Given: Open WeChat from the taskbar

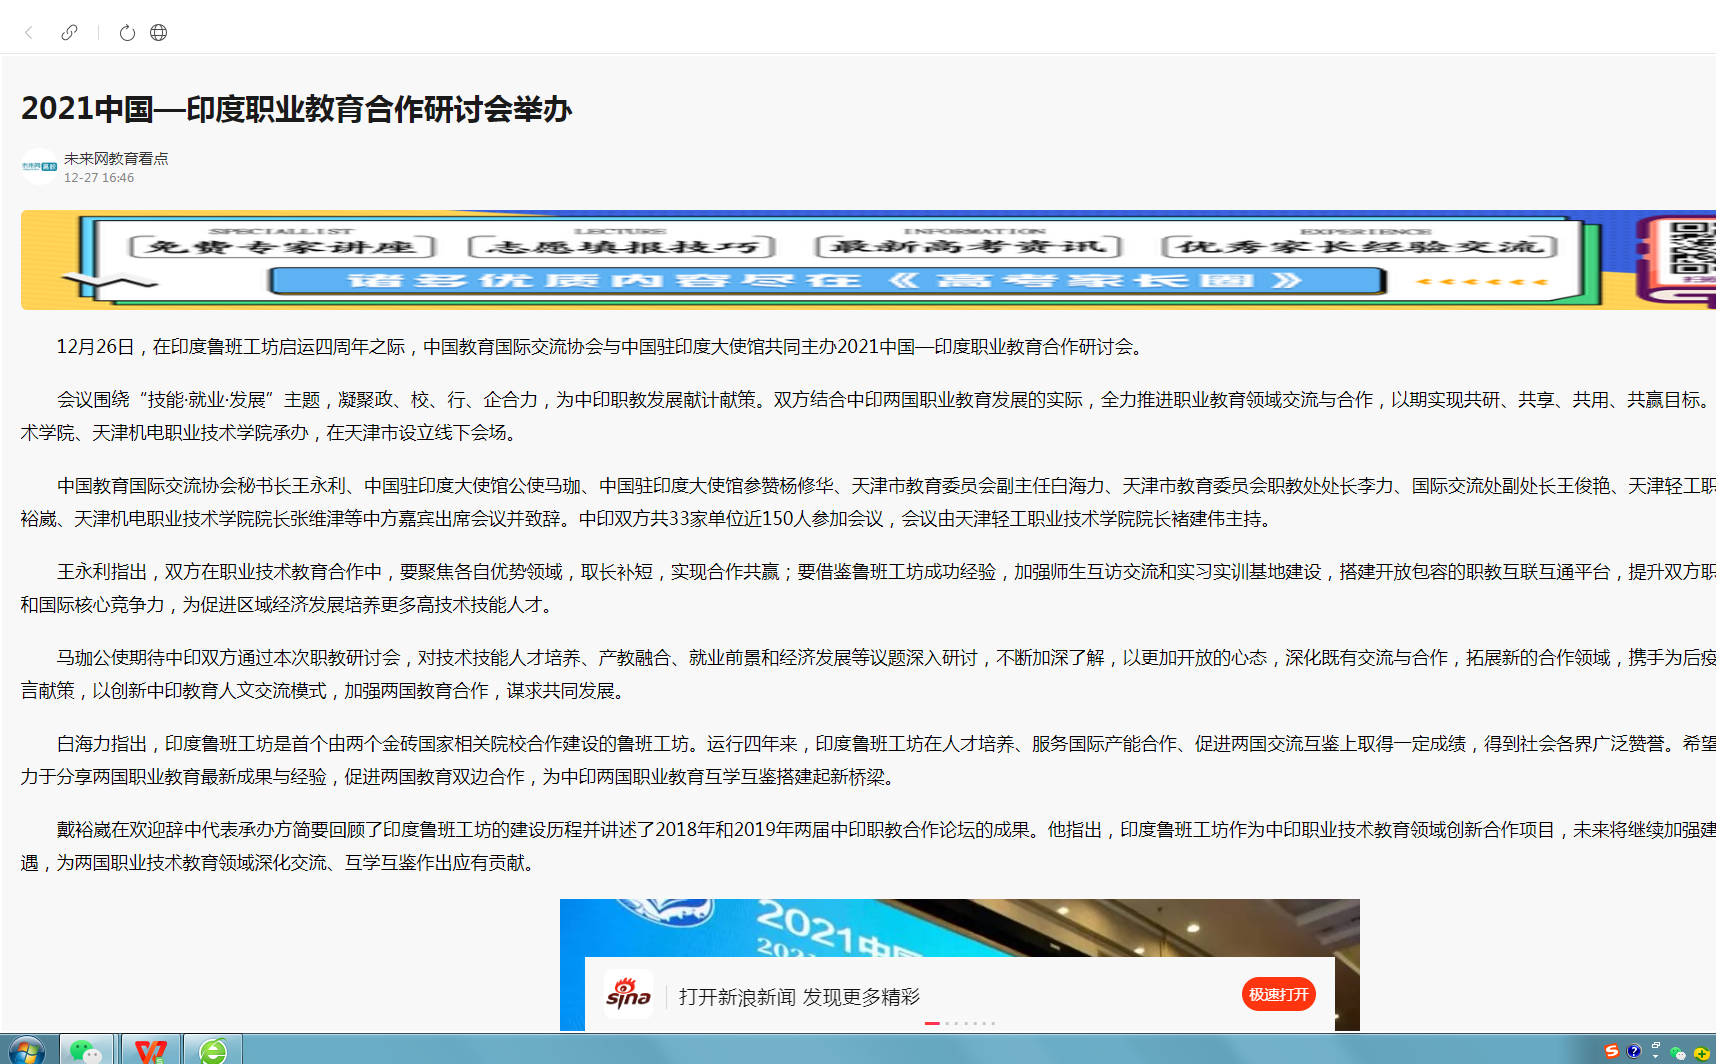Looking at the screenshot, I should pyautogui.click(x=86, y=1050).
